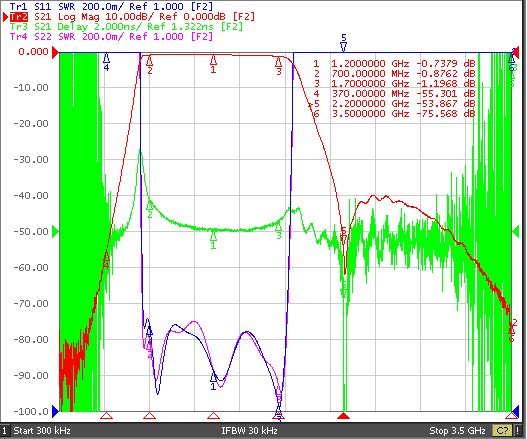Click red marker 3 on the S21 passband

tap(278, 66)
